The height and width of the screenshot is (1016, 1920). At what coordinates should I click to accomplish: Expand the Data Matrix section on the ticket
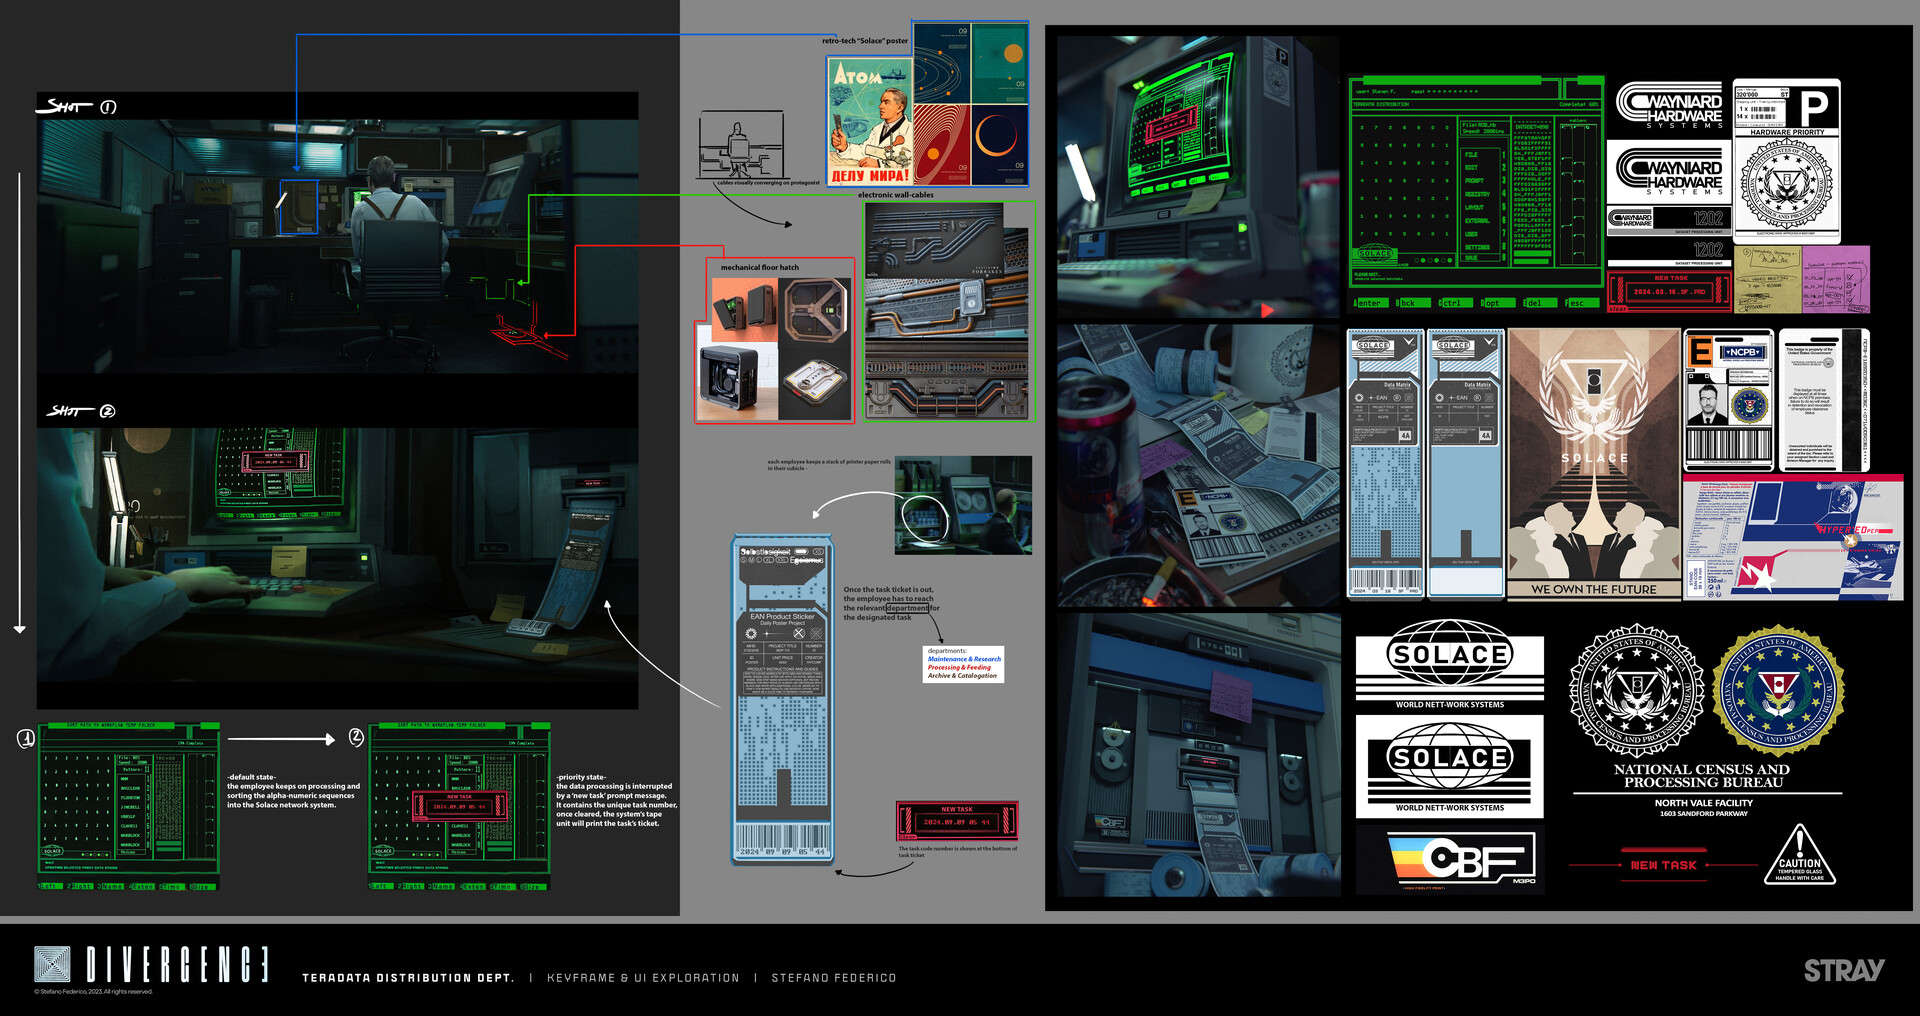(1397, 384)
